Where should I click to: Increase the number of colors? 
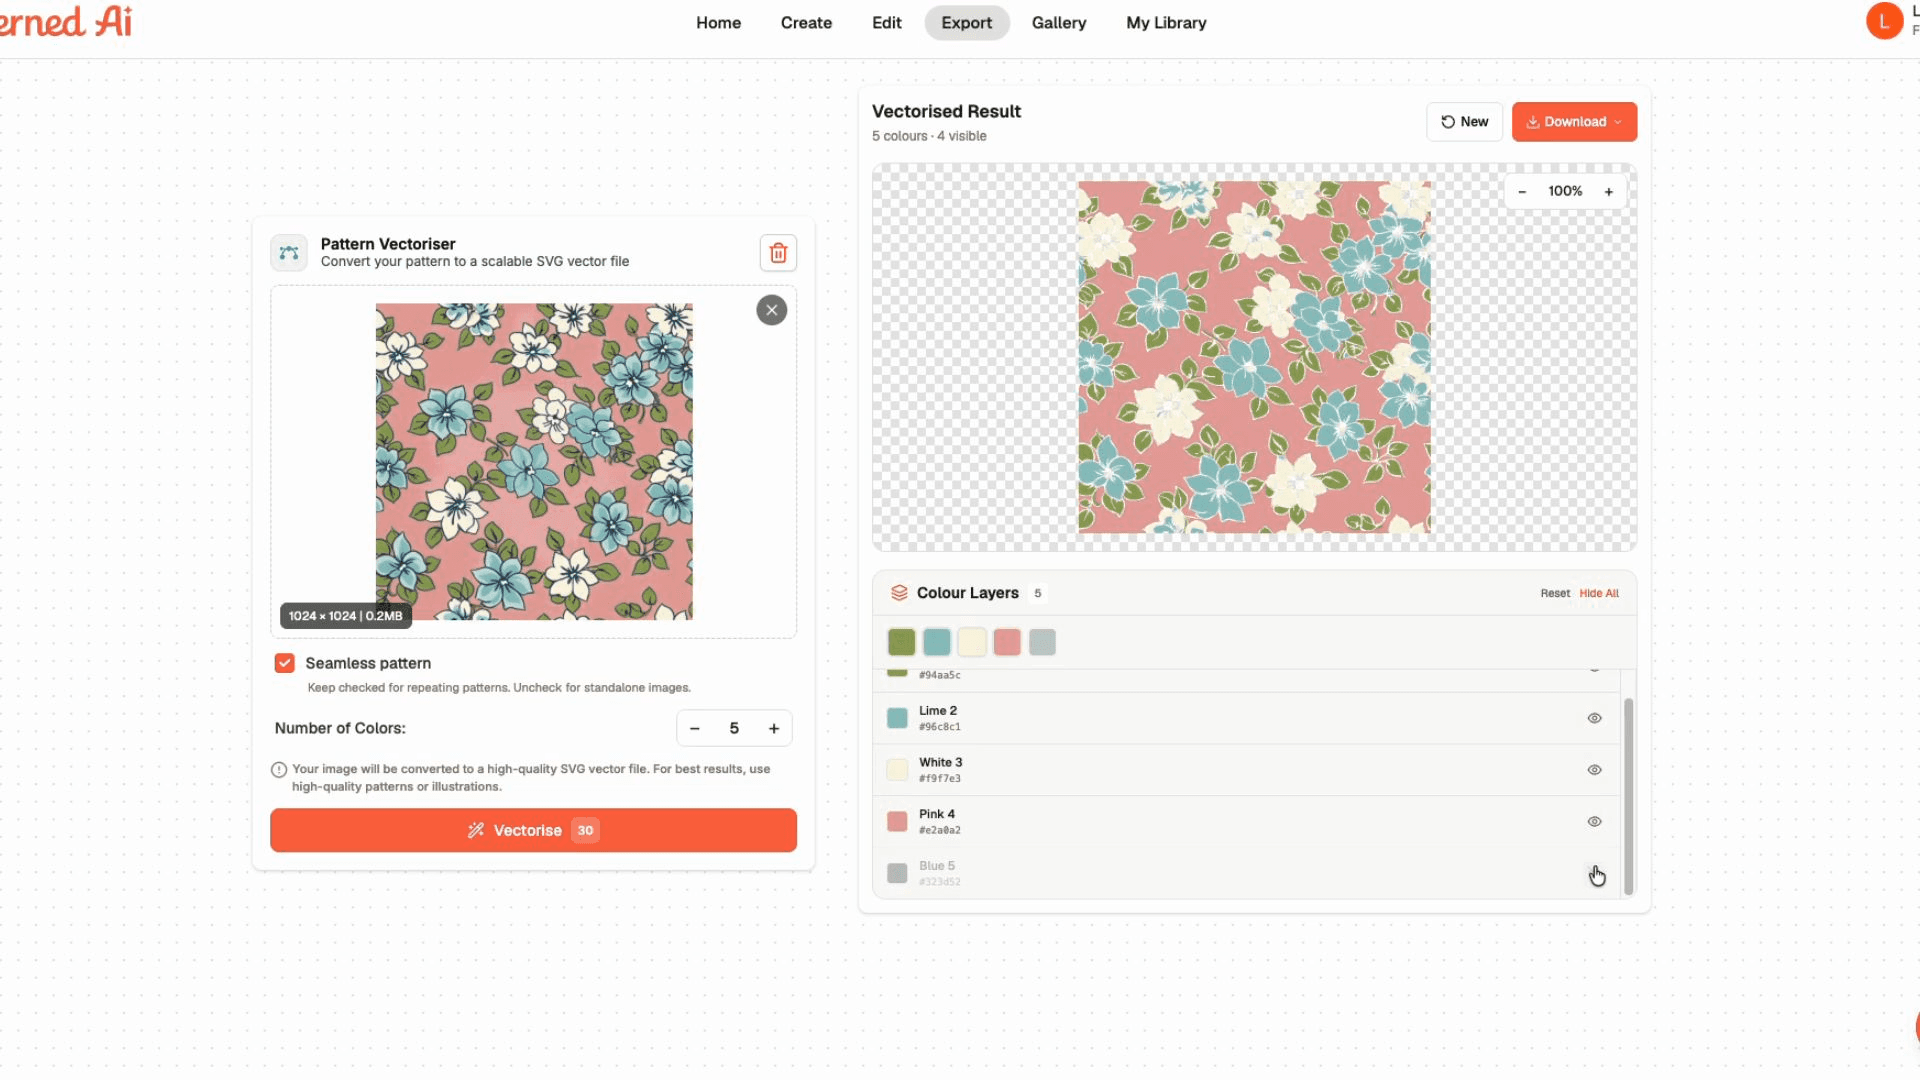774,729
